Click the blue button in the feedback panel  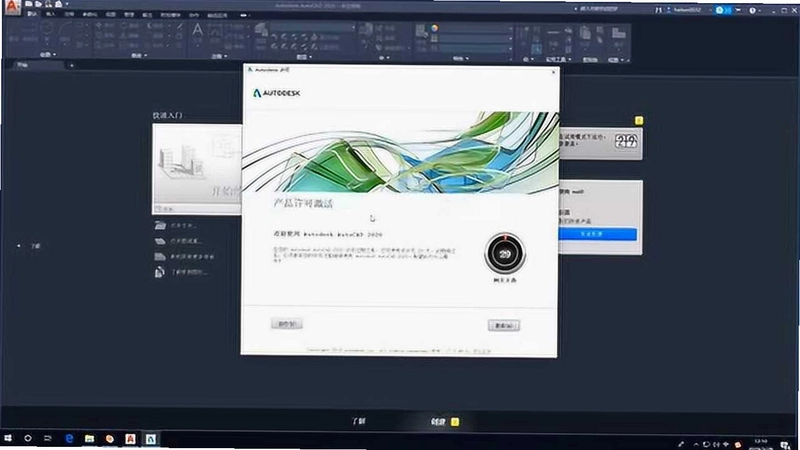(597, 234)
